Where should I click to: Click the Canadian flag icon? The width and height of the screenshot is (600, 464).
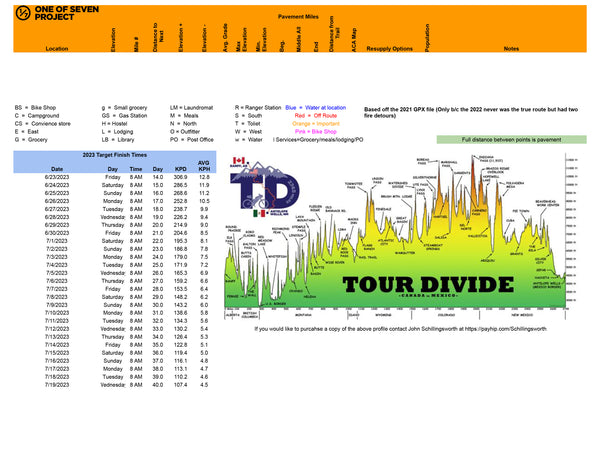(x=238, y=160)
